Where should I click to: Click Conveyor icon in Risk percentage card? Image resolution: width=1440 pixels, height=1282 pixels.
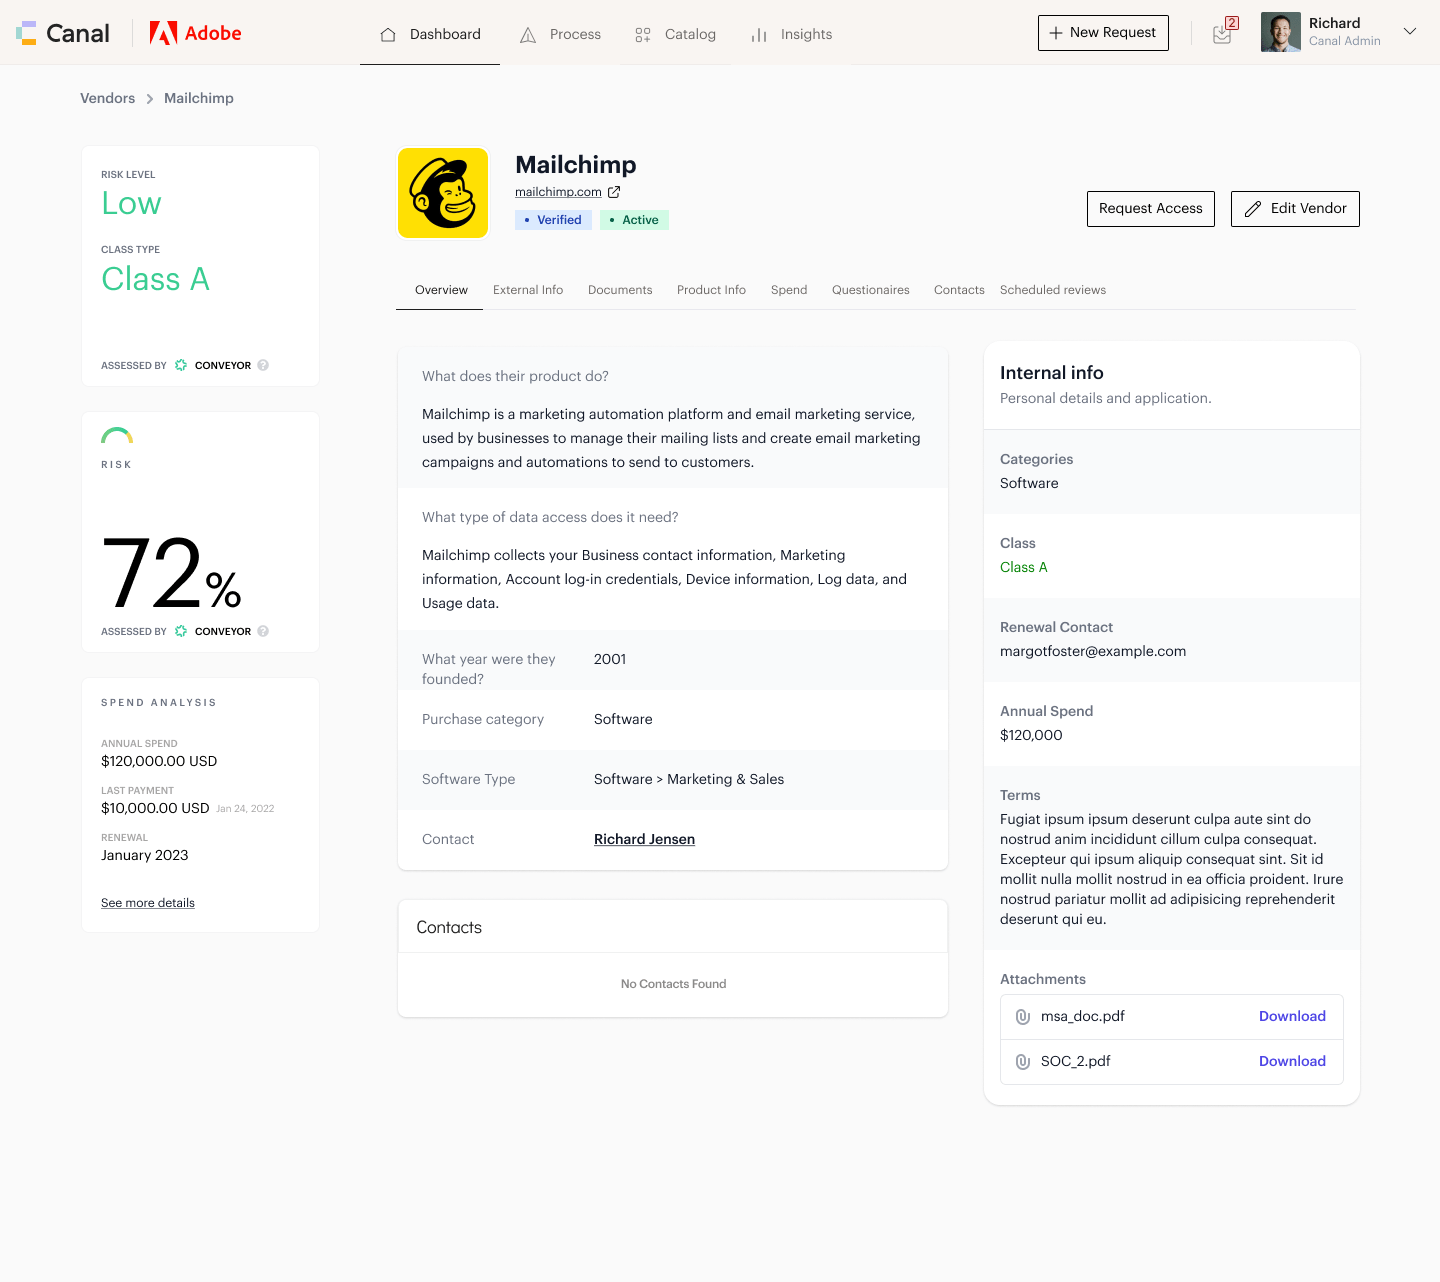(181, 631)
